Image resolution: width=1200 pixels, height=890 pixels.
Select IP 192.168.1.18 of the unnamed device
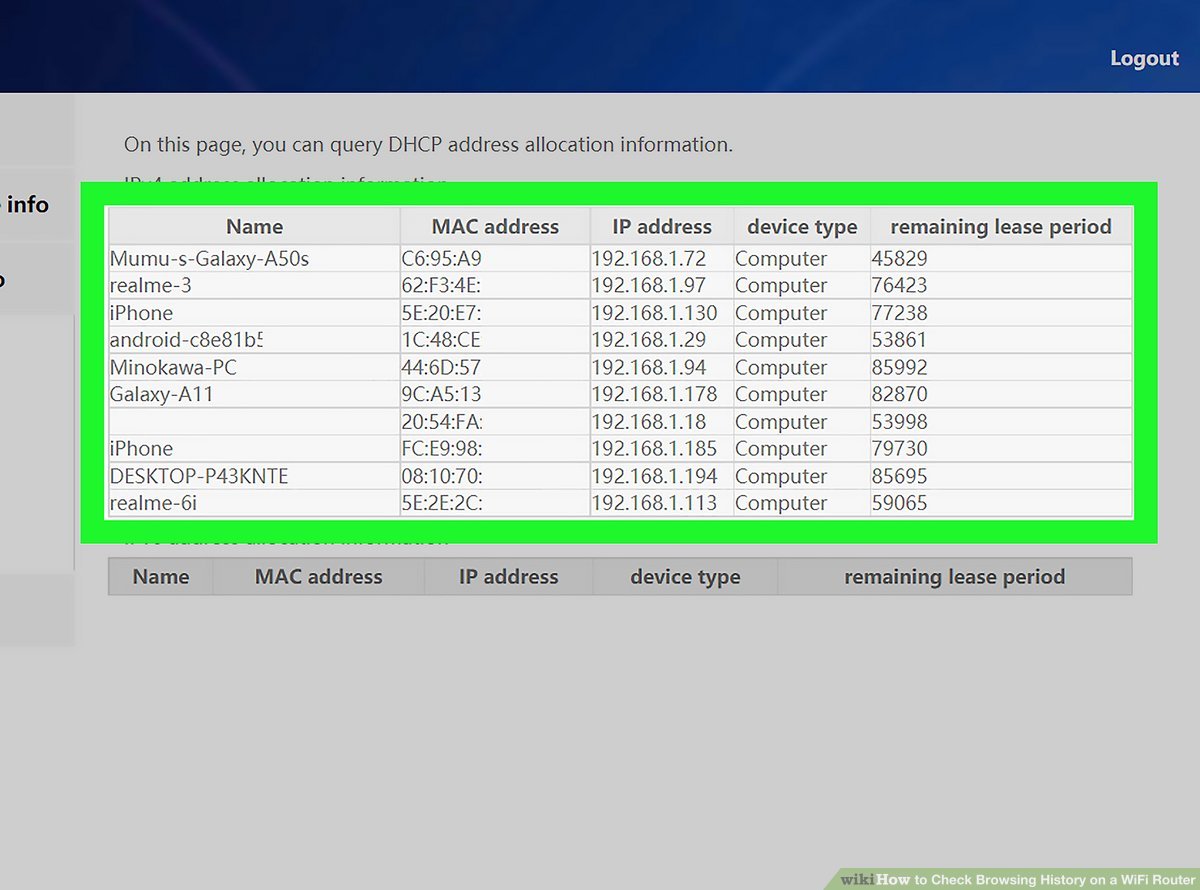pyautogui.click(x=648, y=422)
